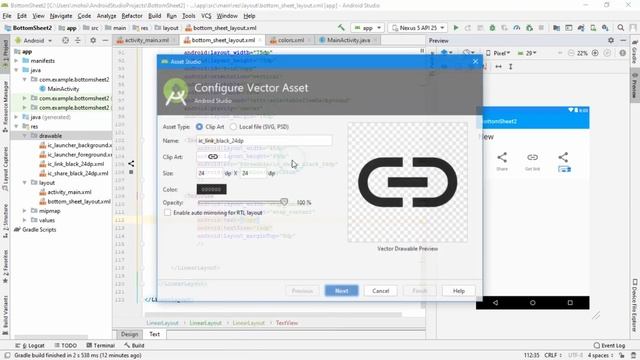Click the width Size field

[210, 173]
